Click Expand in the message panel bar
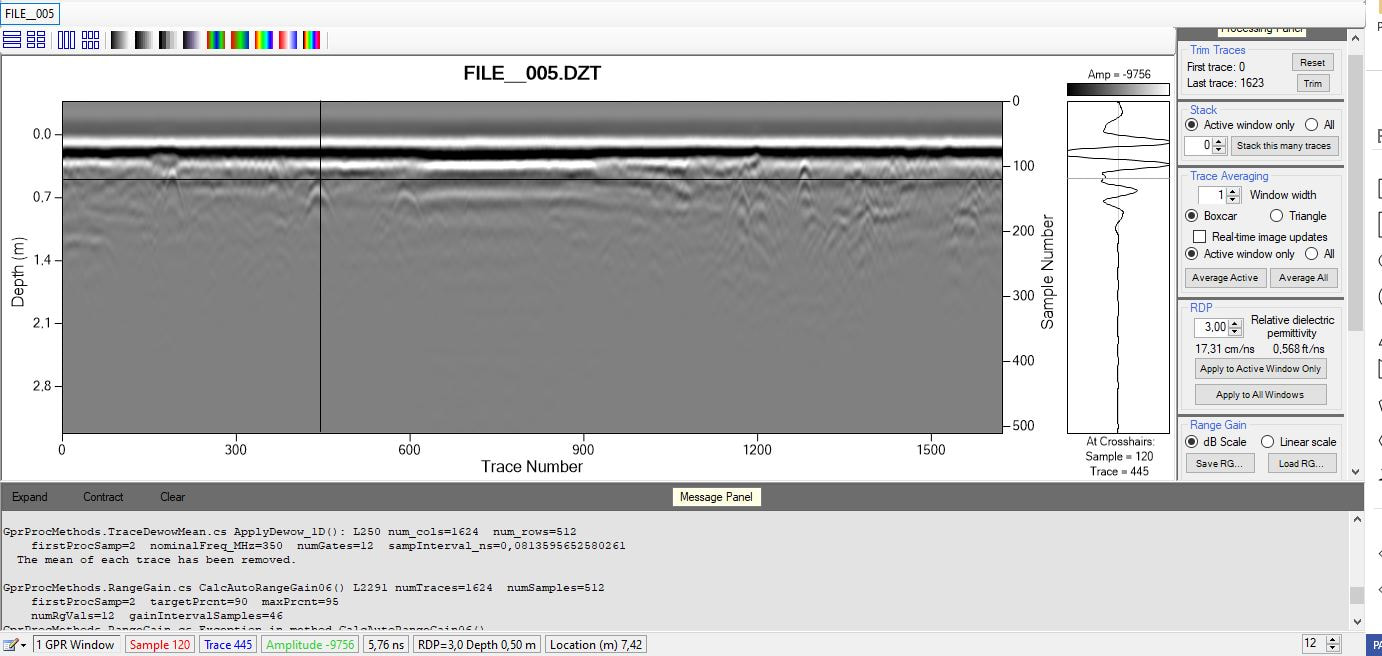 pyautogui.click(x=30, y=497)
